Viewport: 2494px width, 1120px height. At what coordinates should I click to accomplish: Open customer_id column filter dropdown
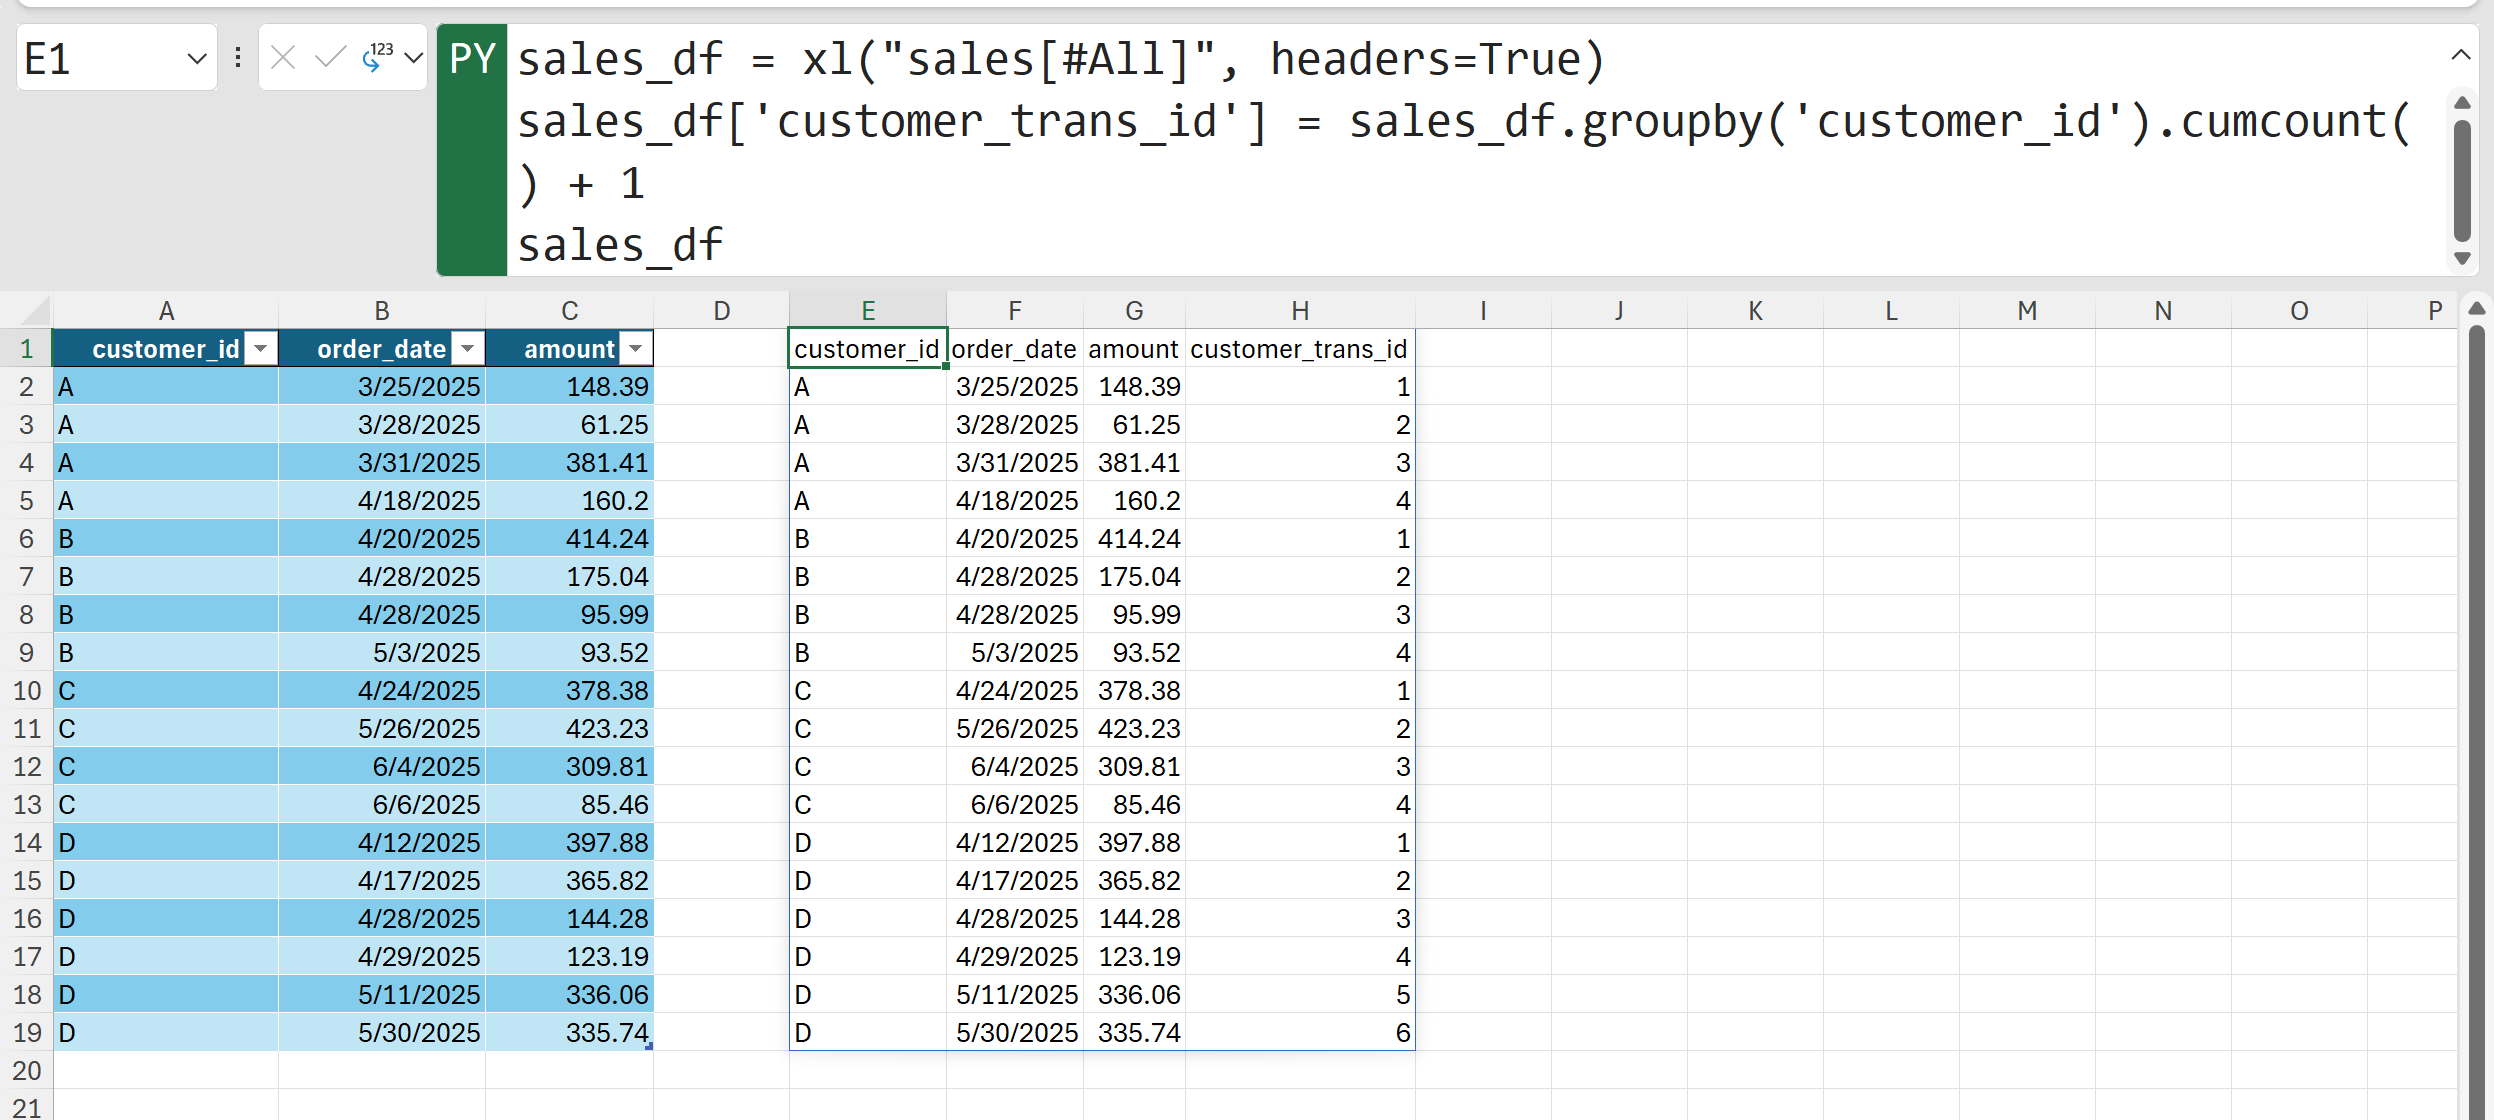[x=261, y=349]
